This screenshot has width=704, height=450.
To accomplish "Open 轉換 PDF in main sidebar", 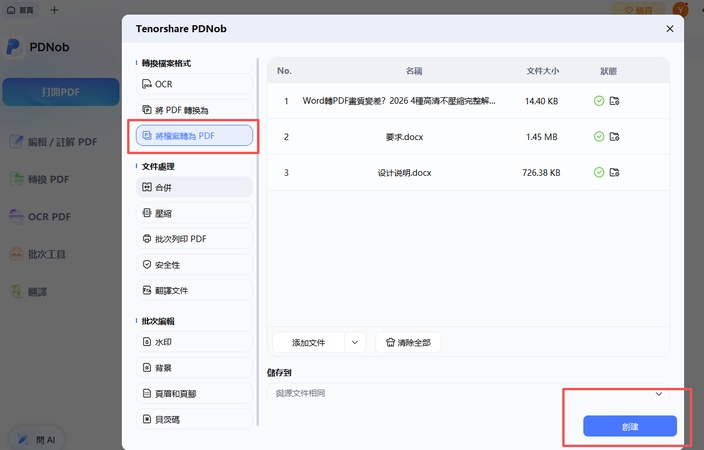I will (40, 179).
